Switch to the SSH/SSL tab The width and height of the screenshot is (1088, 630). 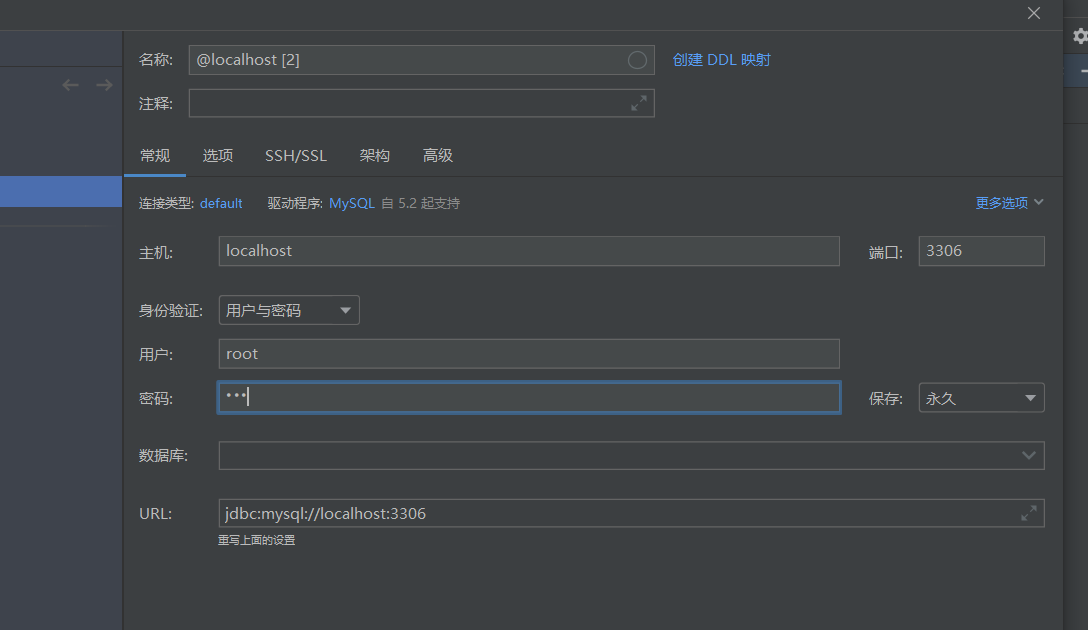(x=295, y=155)
